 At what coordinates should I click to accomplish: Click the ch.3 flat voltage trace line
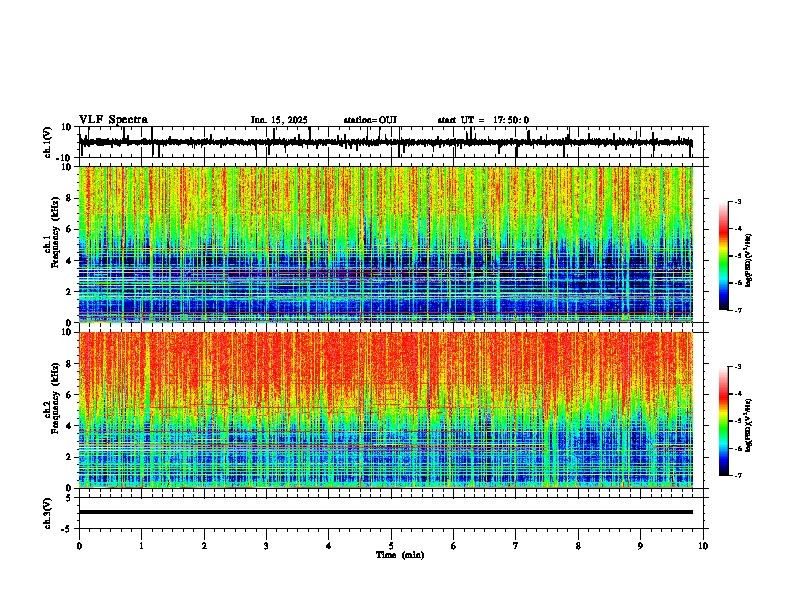pos(385,512)
